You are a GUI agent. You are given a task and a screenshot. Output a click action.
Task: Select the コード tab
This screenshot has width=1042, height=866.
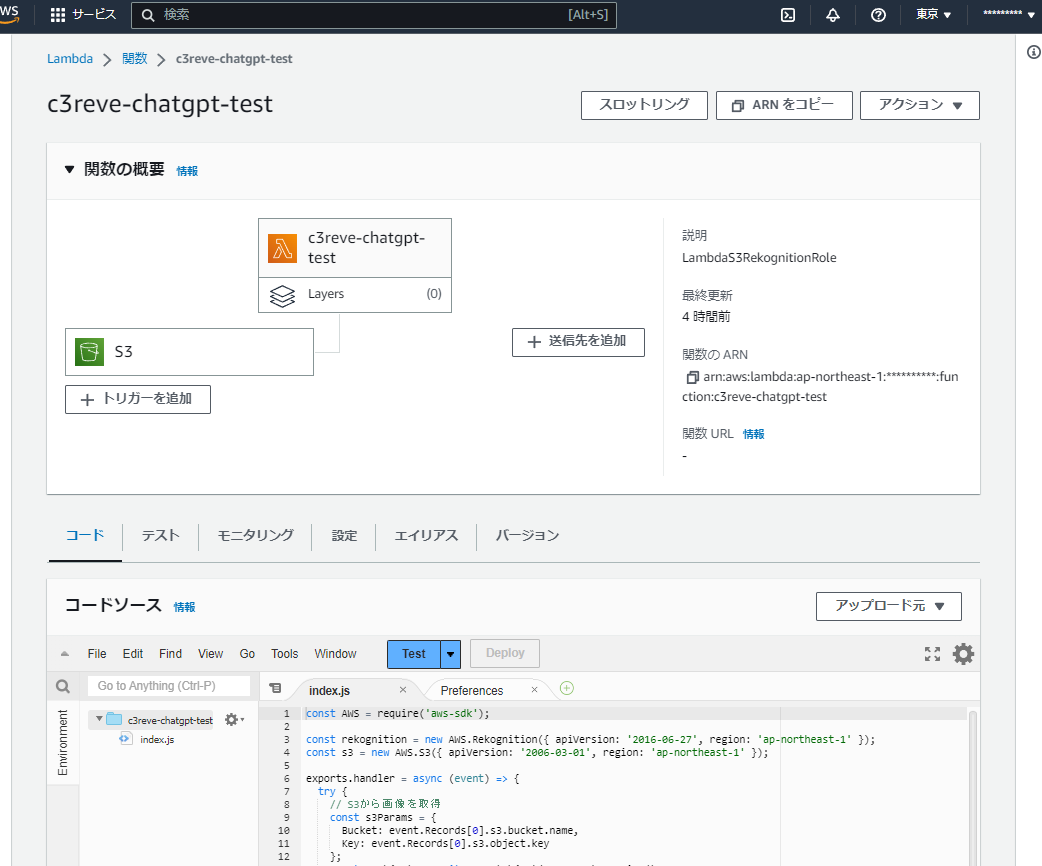point(85,536)
